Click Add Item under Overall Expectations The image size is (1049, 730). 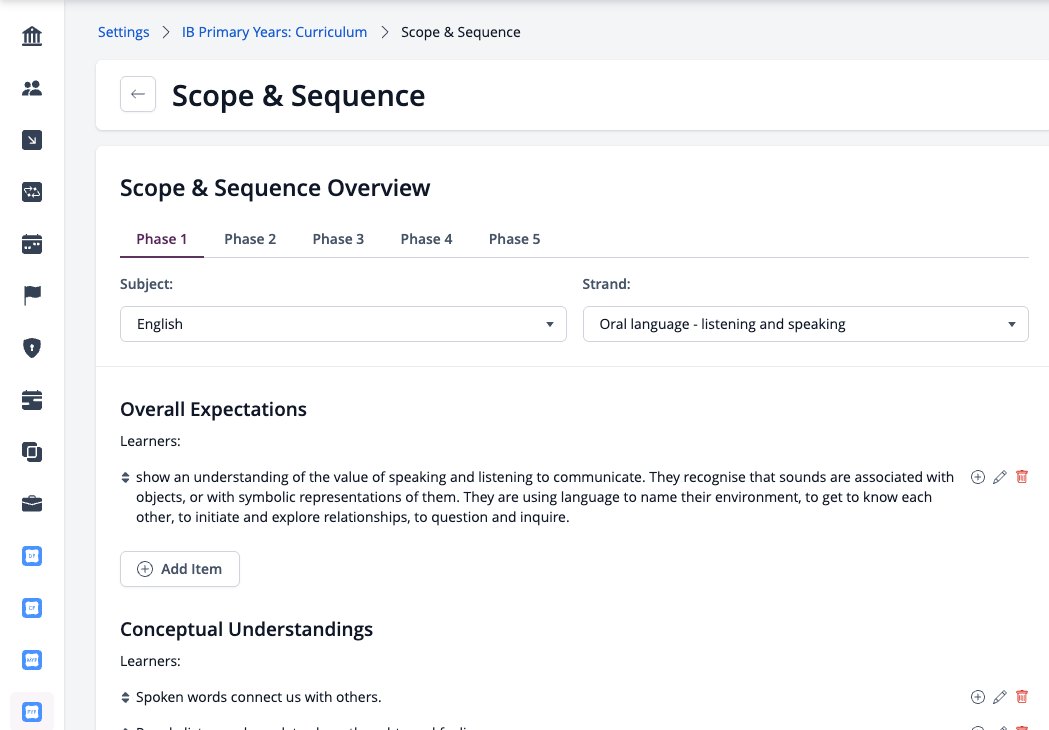click(180, 569)
